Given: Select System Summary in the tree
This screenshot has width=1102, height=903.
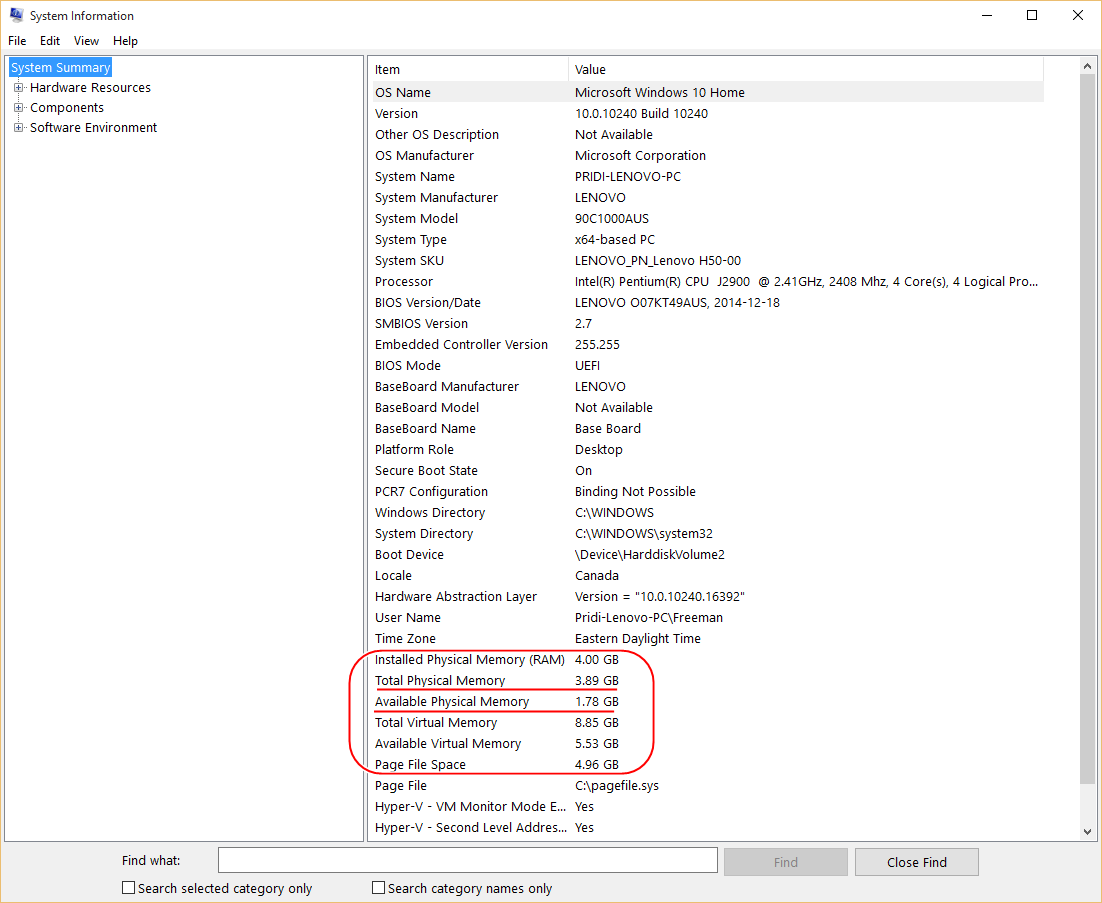Looking at the screenshot, I should 60,67.
